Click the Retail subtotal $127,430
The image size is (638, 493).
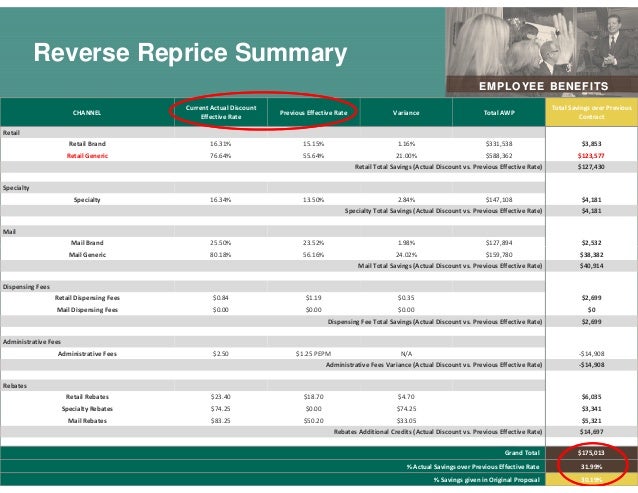coord(591,167)
